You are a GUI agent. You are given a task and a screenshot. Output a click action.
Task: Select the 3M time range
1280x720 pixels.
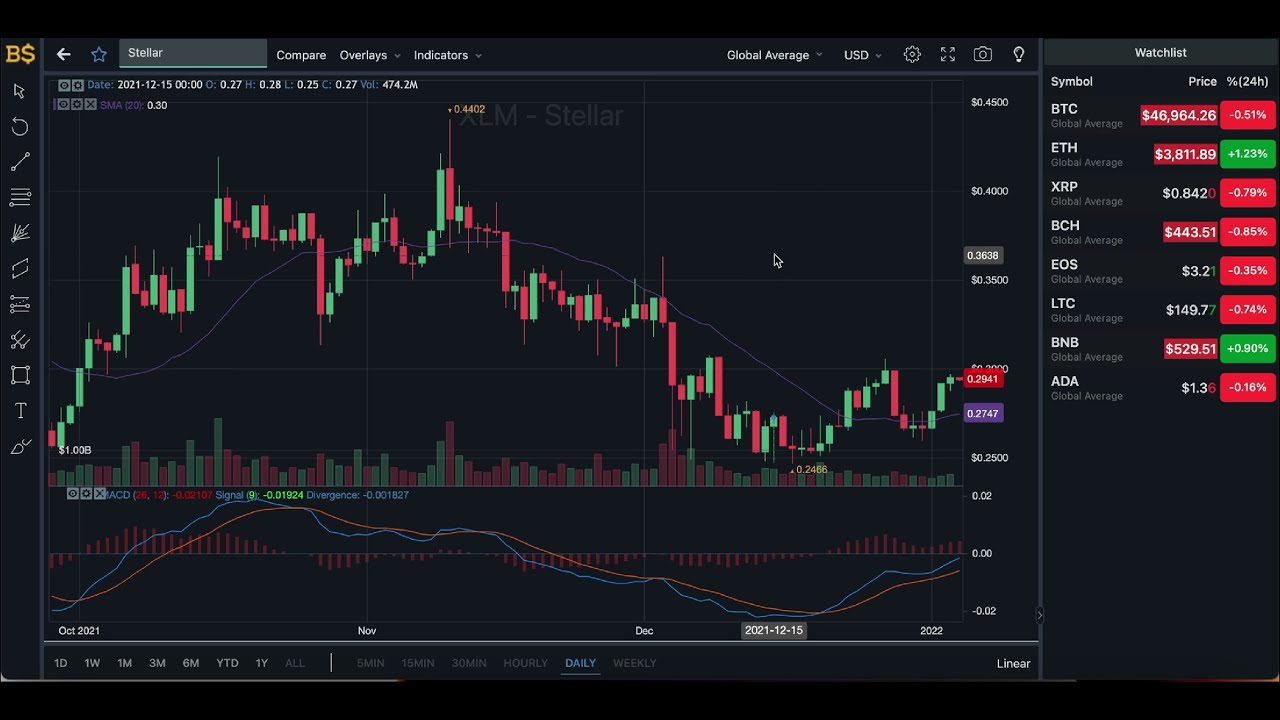(157, 663)
